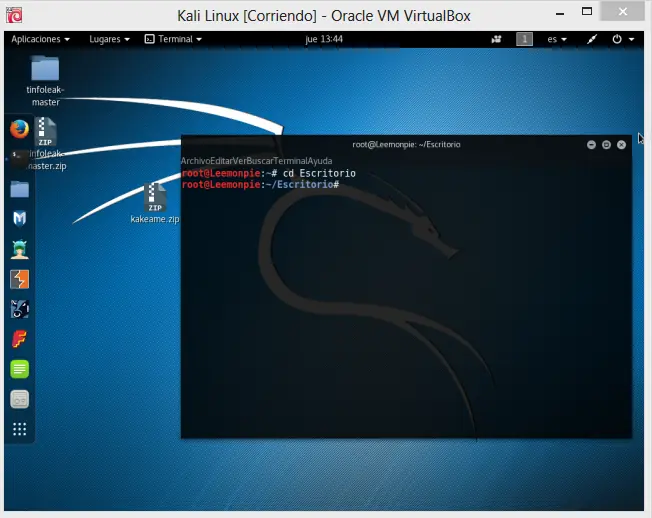Screen dimensions: 652x518
Task: Open Editar menu in terminal window
Action: tap(221, 161)
